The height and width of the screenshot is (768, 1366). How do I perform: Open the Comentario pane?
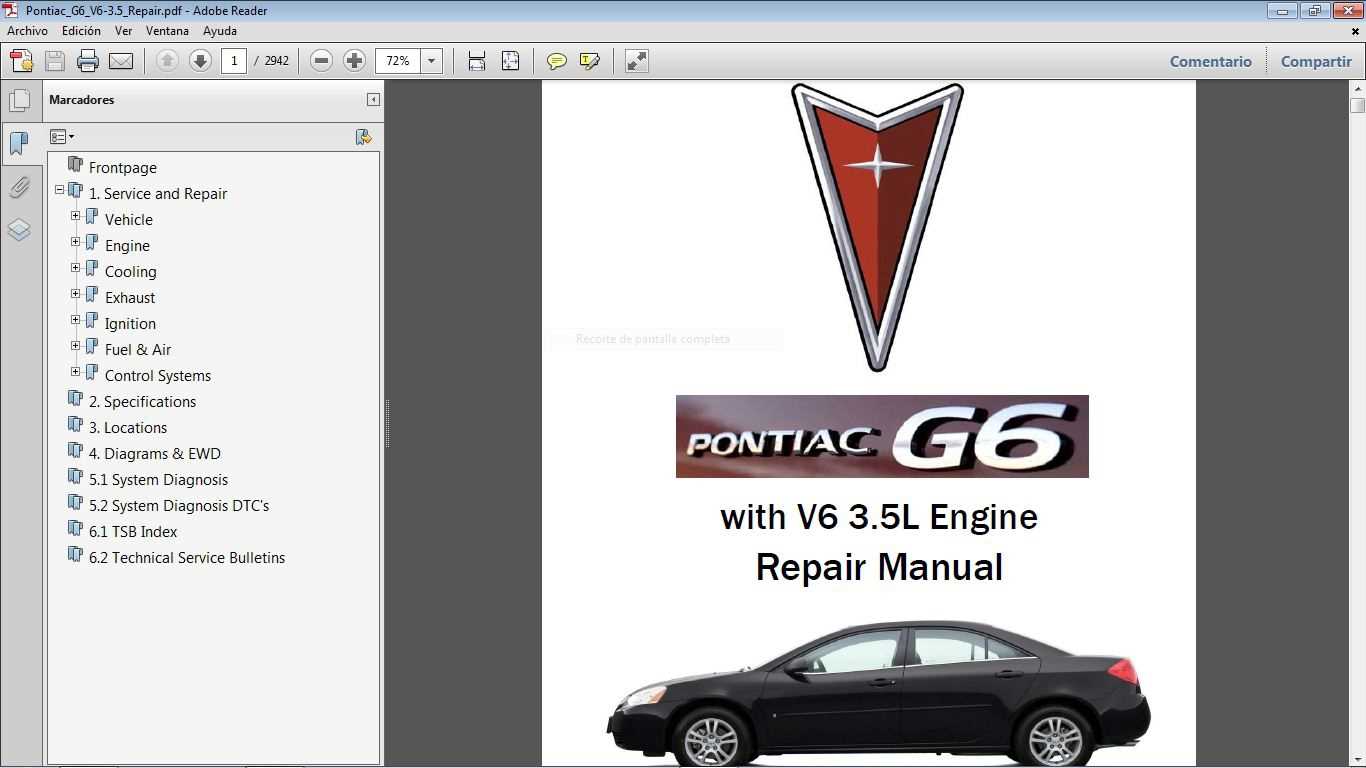(1210, 61)
